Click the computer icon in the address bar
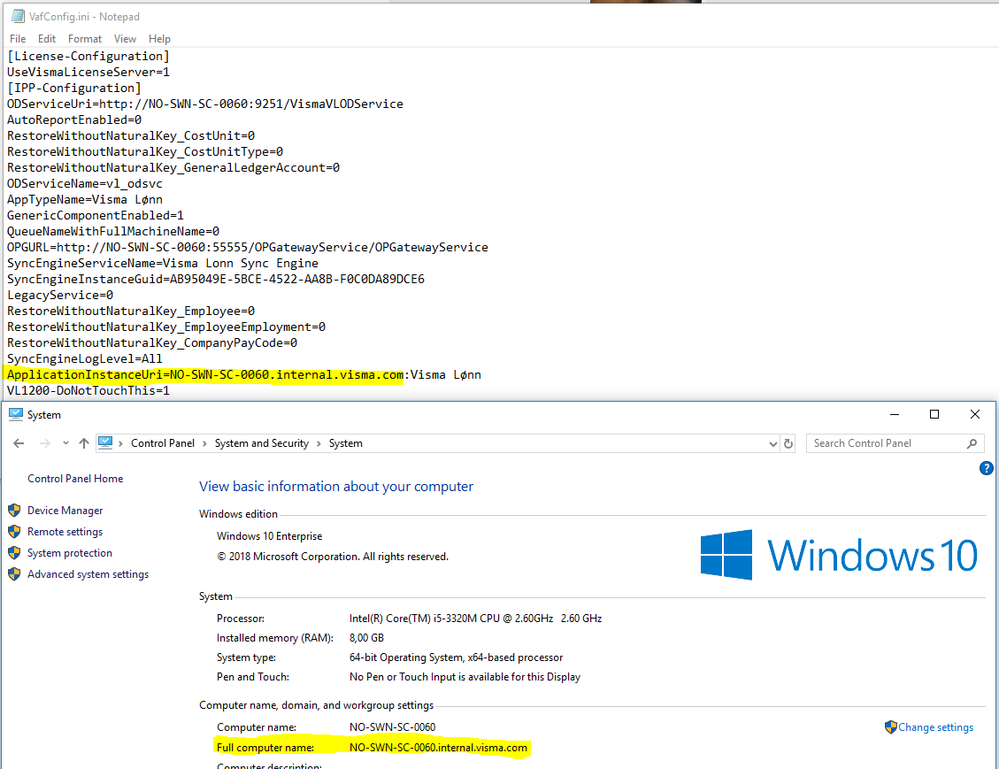Screen dimensions: 999x769 pos(106,443)
